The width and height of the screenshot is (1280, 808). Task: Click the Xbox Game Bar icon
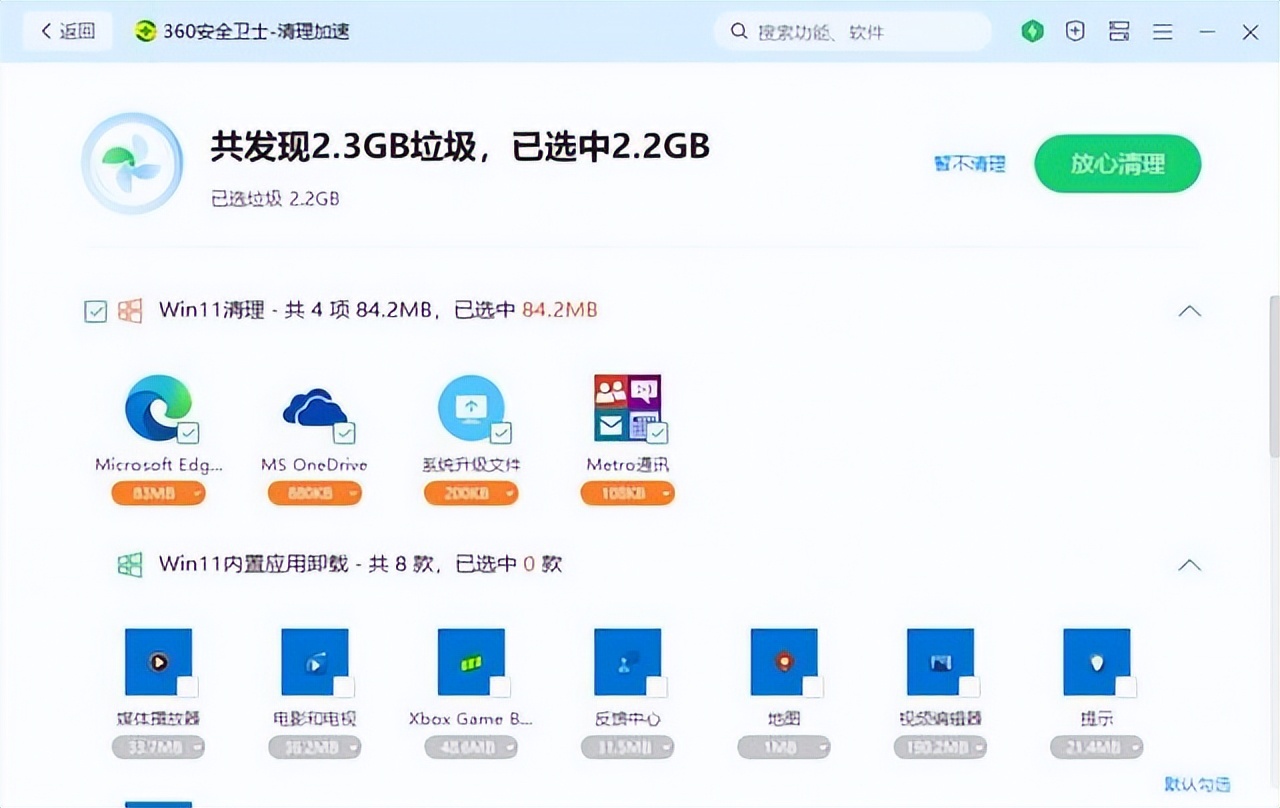tap(471, 660)
